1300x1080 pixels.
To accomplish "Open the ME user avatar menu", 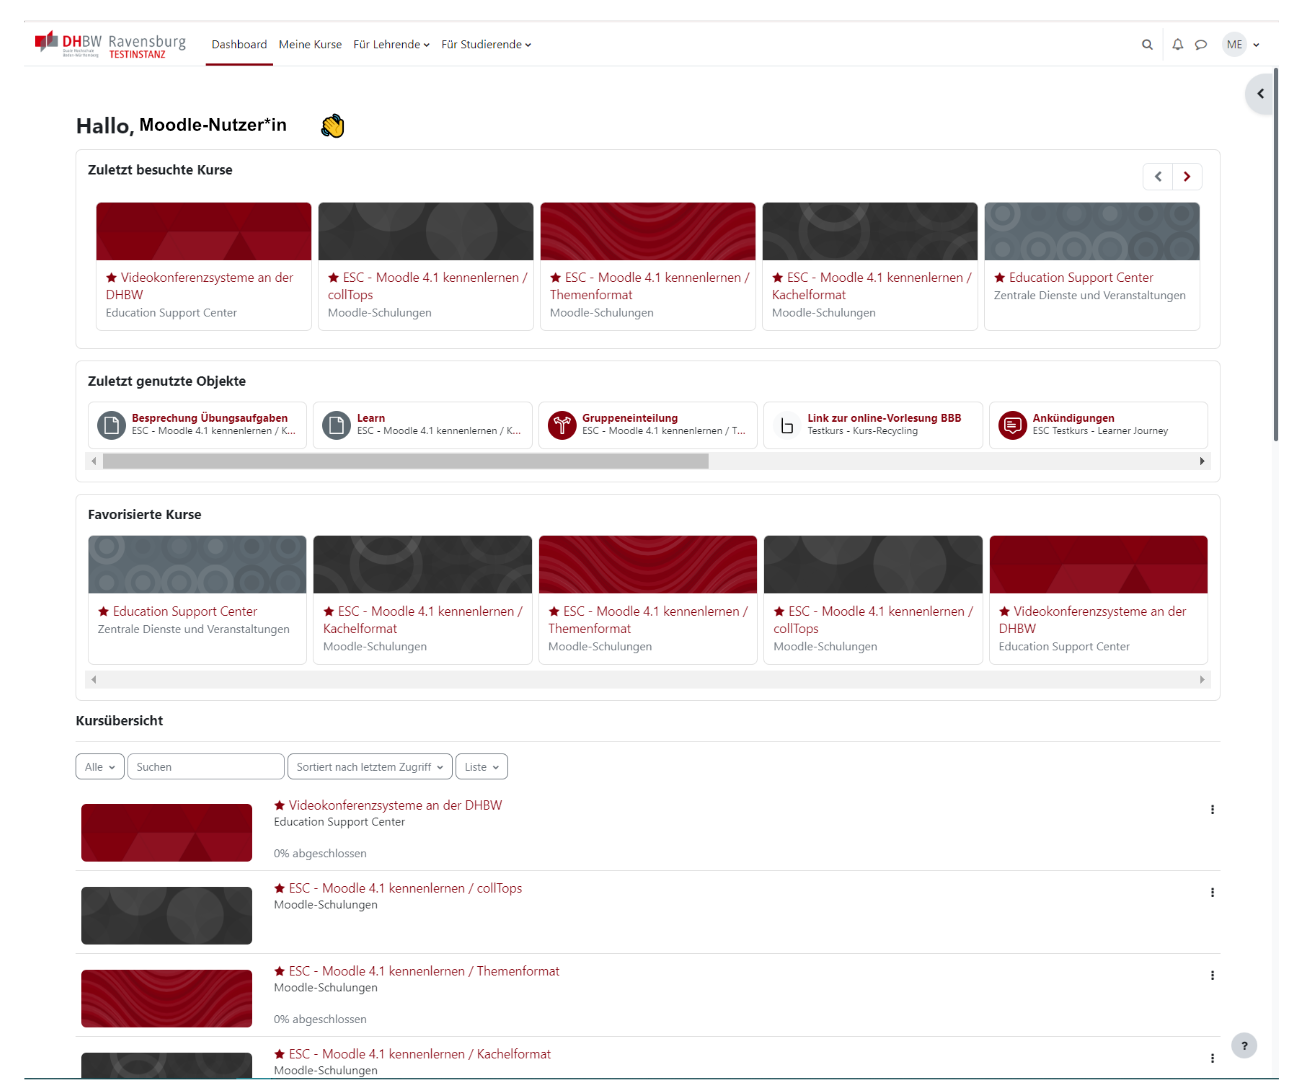I will tap(1235, 44).
